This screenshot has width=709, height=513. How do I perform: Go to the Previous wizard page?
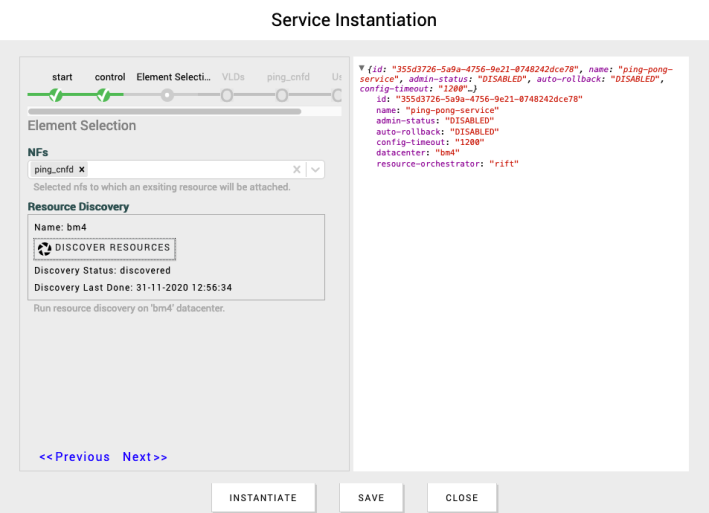click(x=74, y=457)
